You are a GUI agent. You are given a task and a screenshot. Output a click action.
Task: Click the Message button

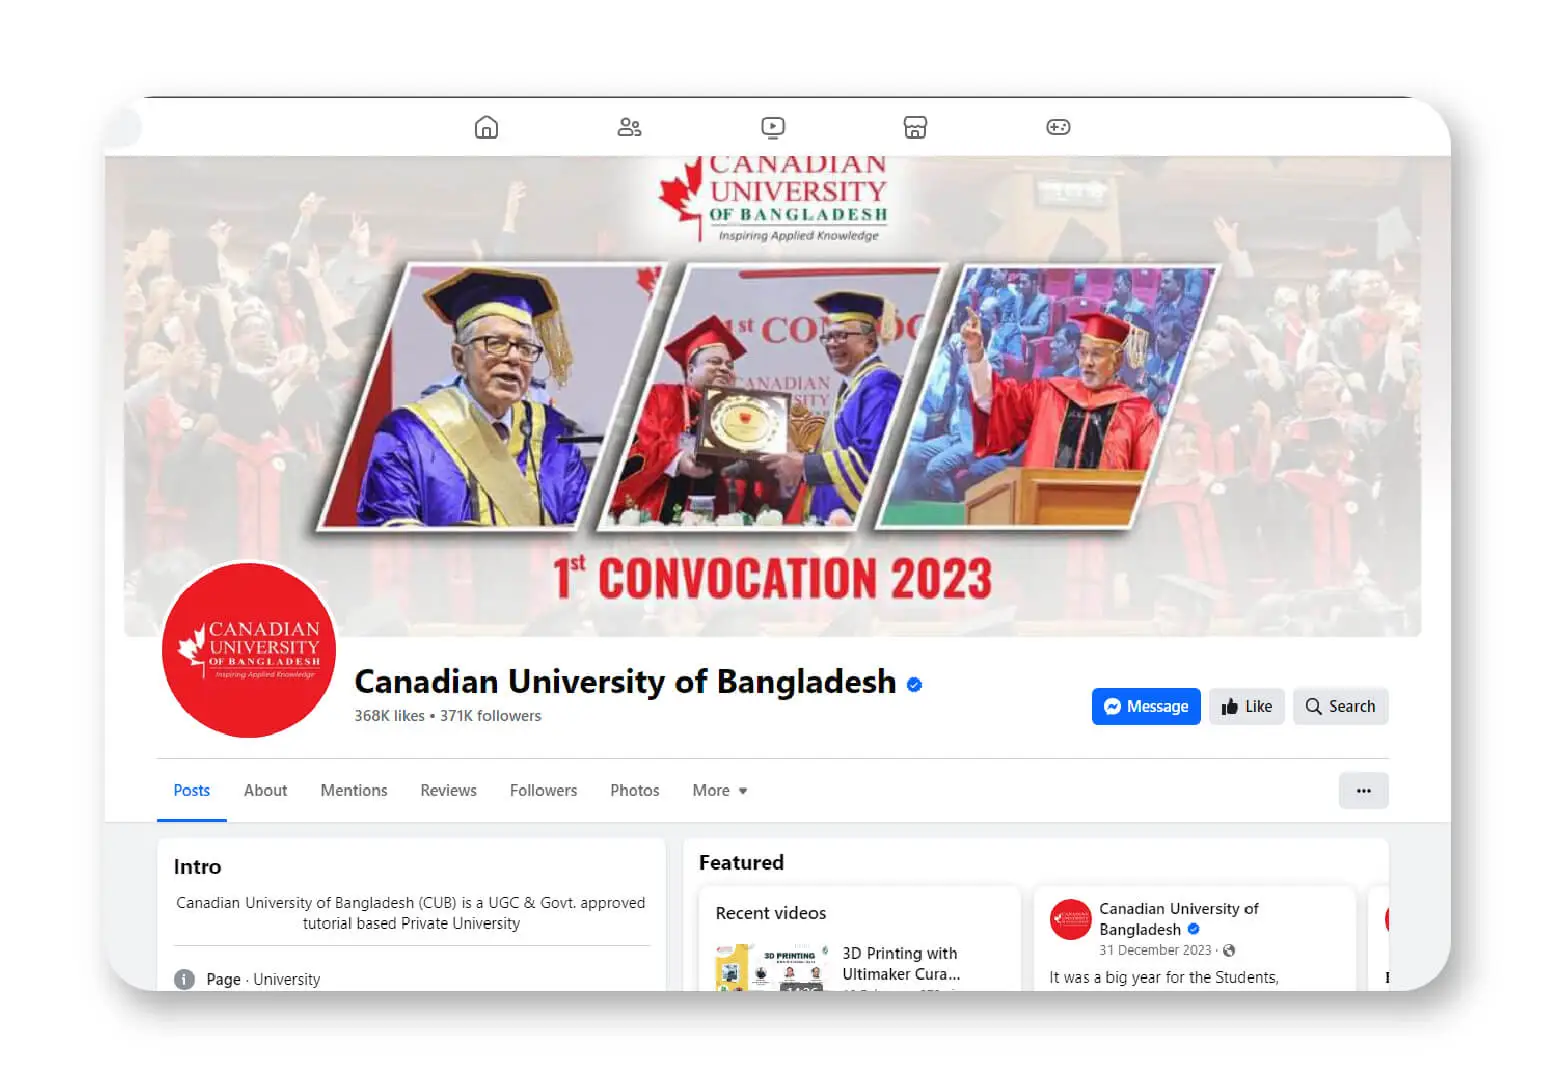coord(1146,706)
